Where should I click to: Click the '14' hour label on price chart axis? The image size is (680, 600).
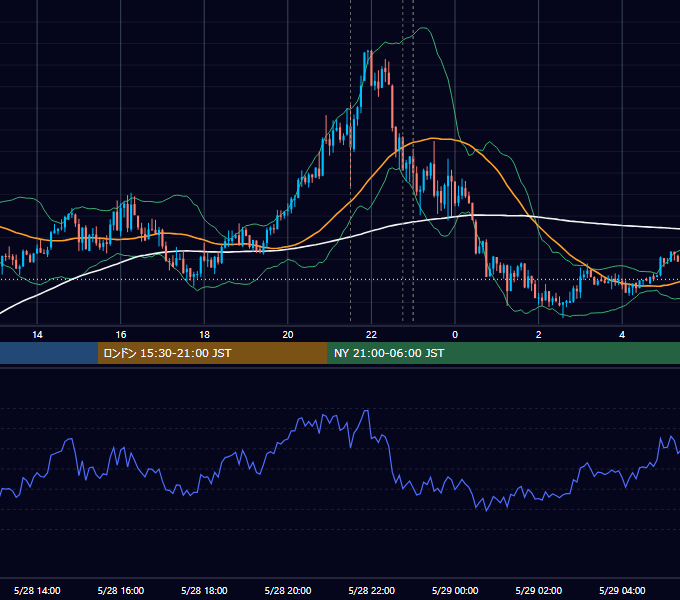click(x=37, y=335)
